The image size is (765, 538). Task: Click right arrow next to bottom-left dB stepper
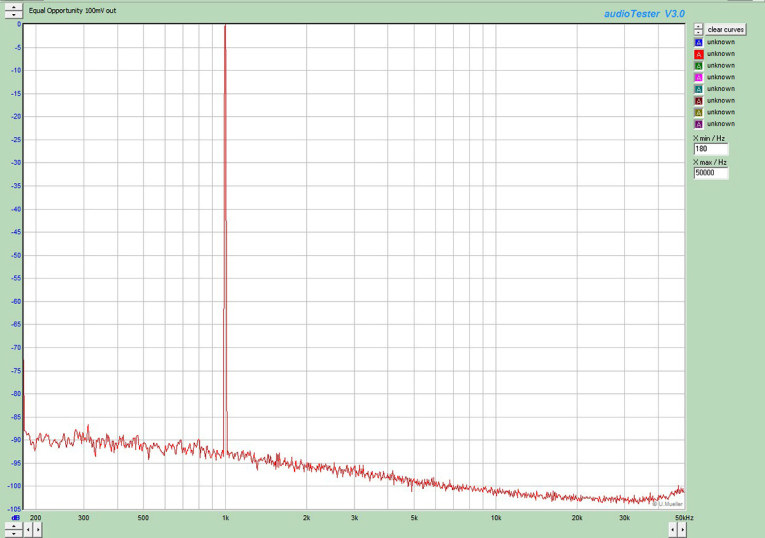pyautogui.click(x=38, y=529)
